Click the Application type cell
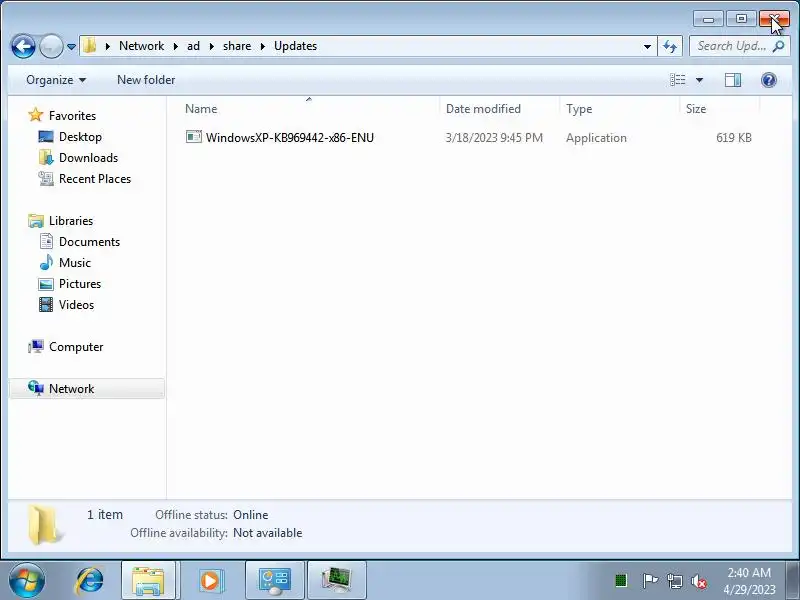Image resolution: width=800 pixels, height=600 pixels. [596, 138]
